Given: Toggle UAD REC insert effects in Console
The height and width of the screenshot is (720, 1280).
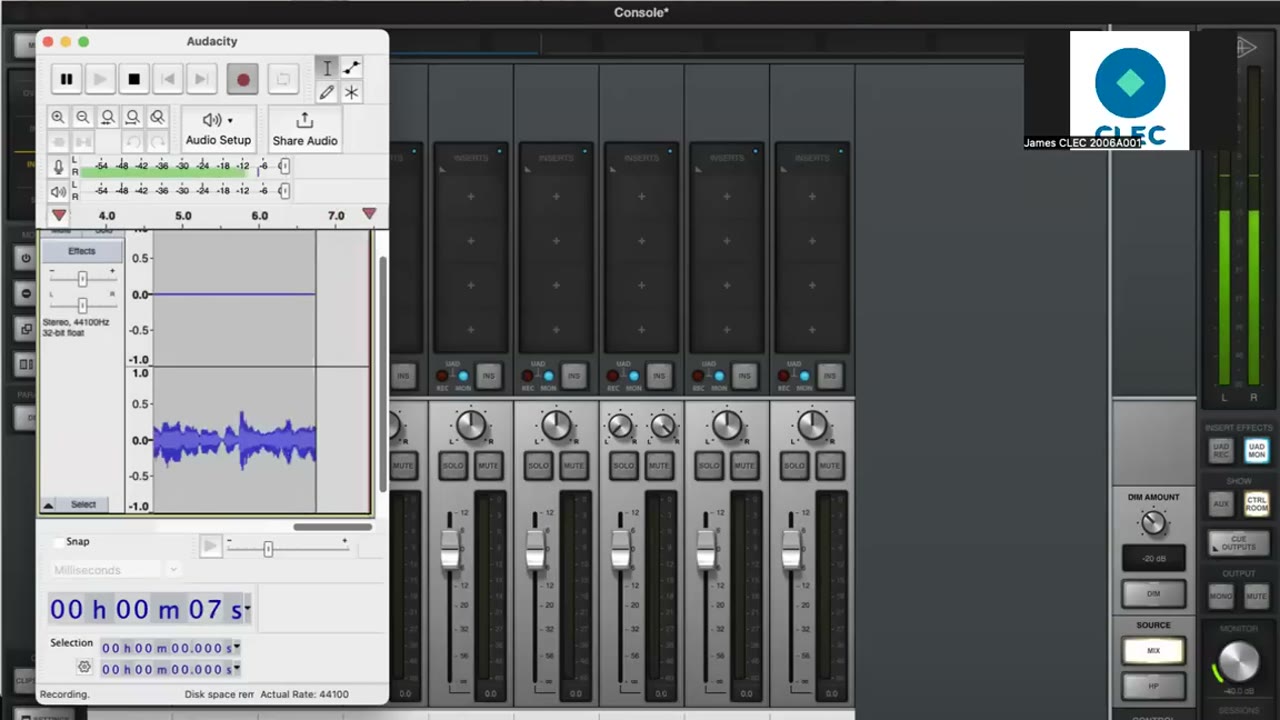Looking at the screenshot, I should (x=1220, y=451).
